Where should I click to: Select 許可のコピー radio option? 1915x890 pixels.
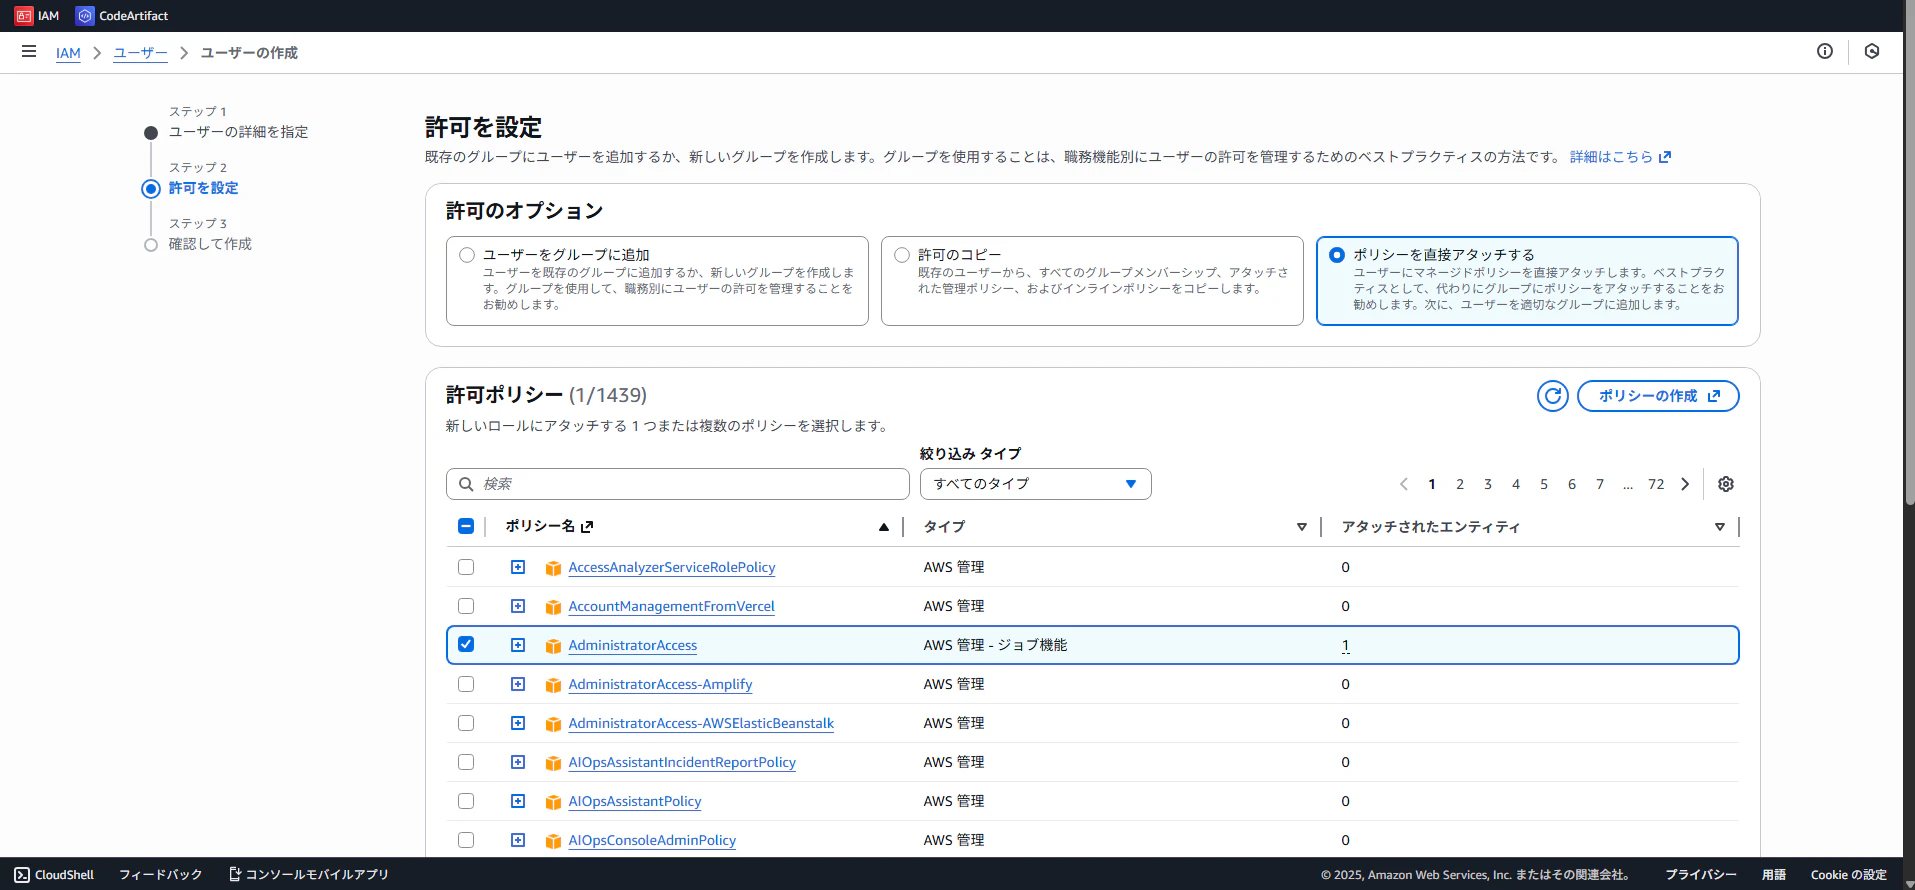pyautogui.click(x=902, y=255)
